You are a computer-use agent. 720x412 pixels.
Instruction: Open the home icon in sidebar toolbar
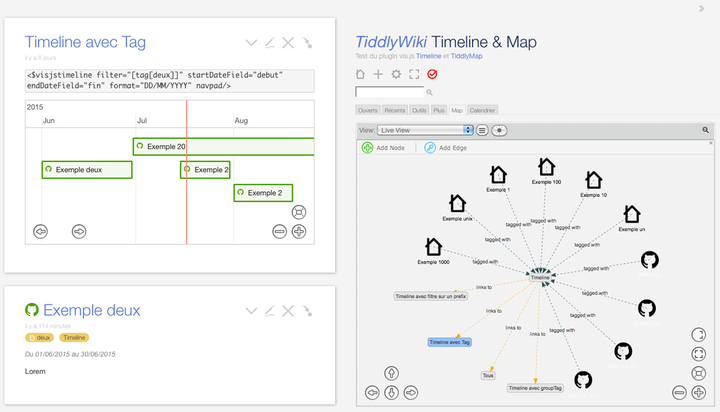click(x=360, y=74)
